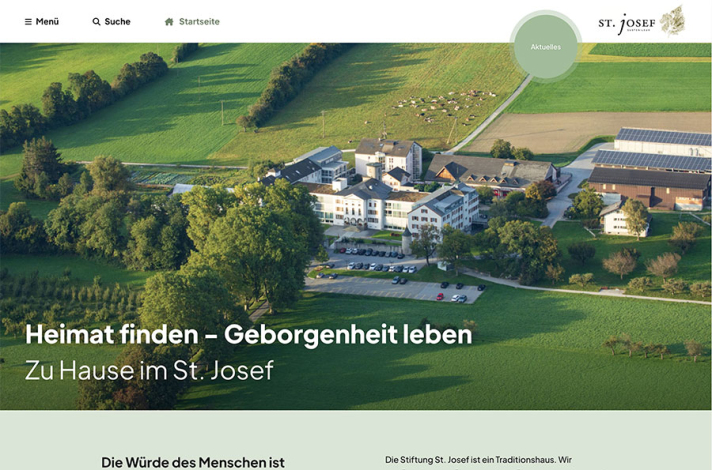
Task: Click the green house home icon
Action: coord(169,22)
